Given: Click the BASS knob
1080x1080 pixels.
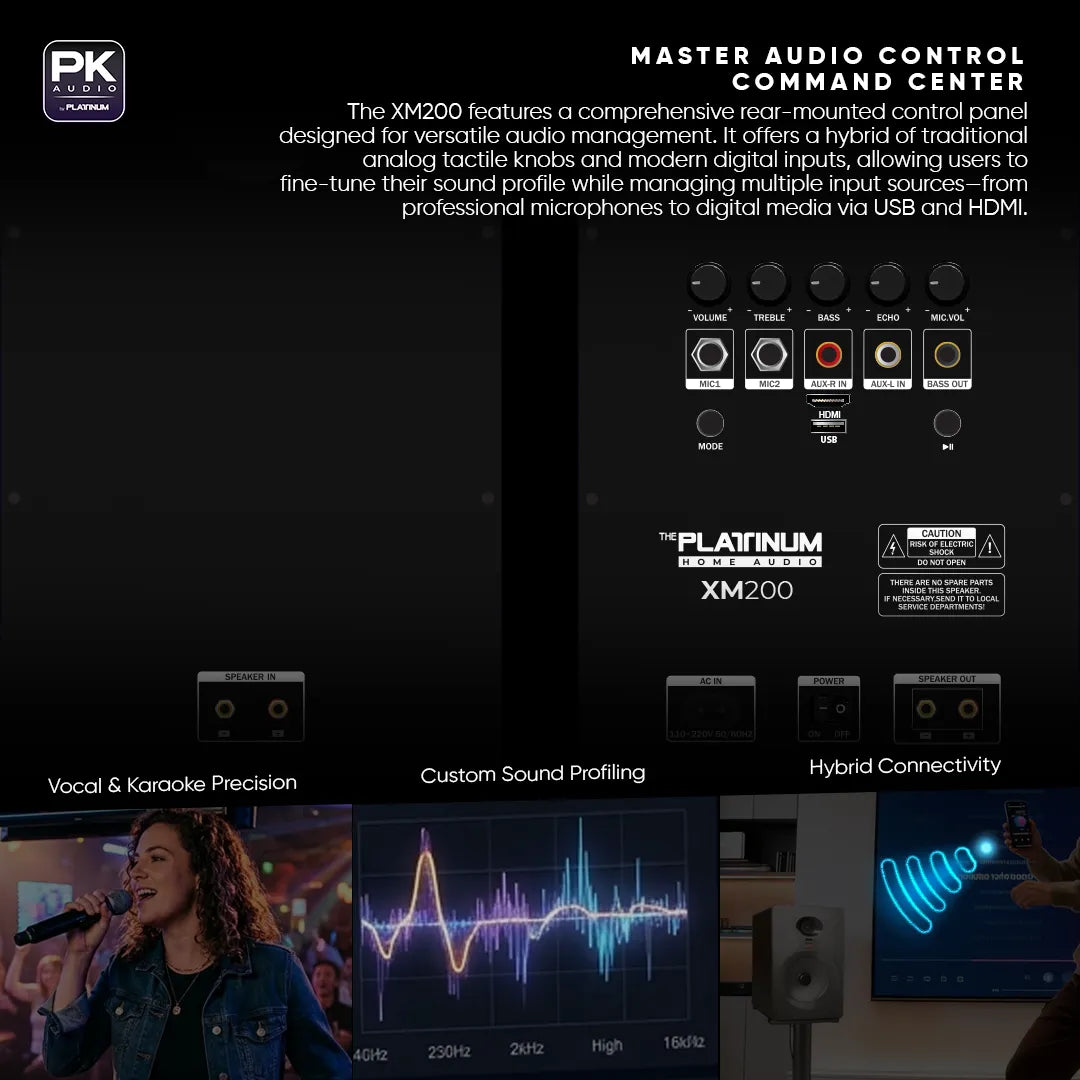Looking at the screenshot, I should coord(828,283).
